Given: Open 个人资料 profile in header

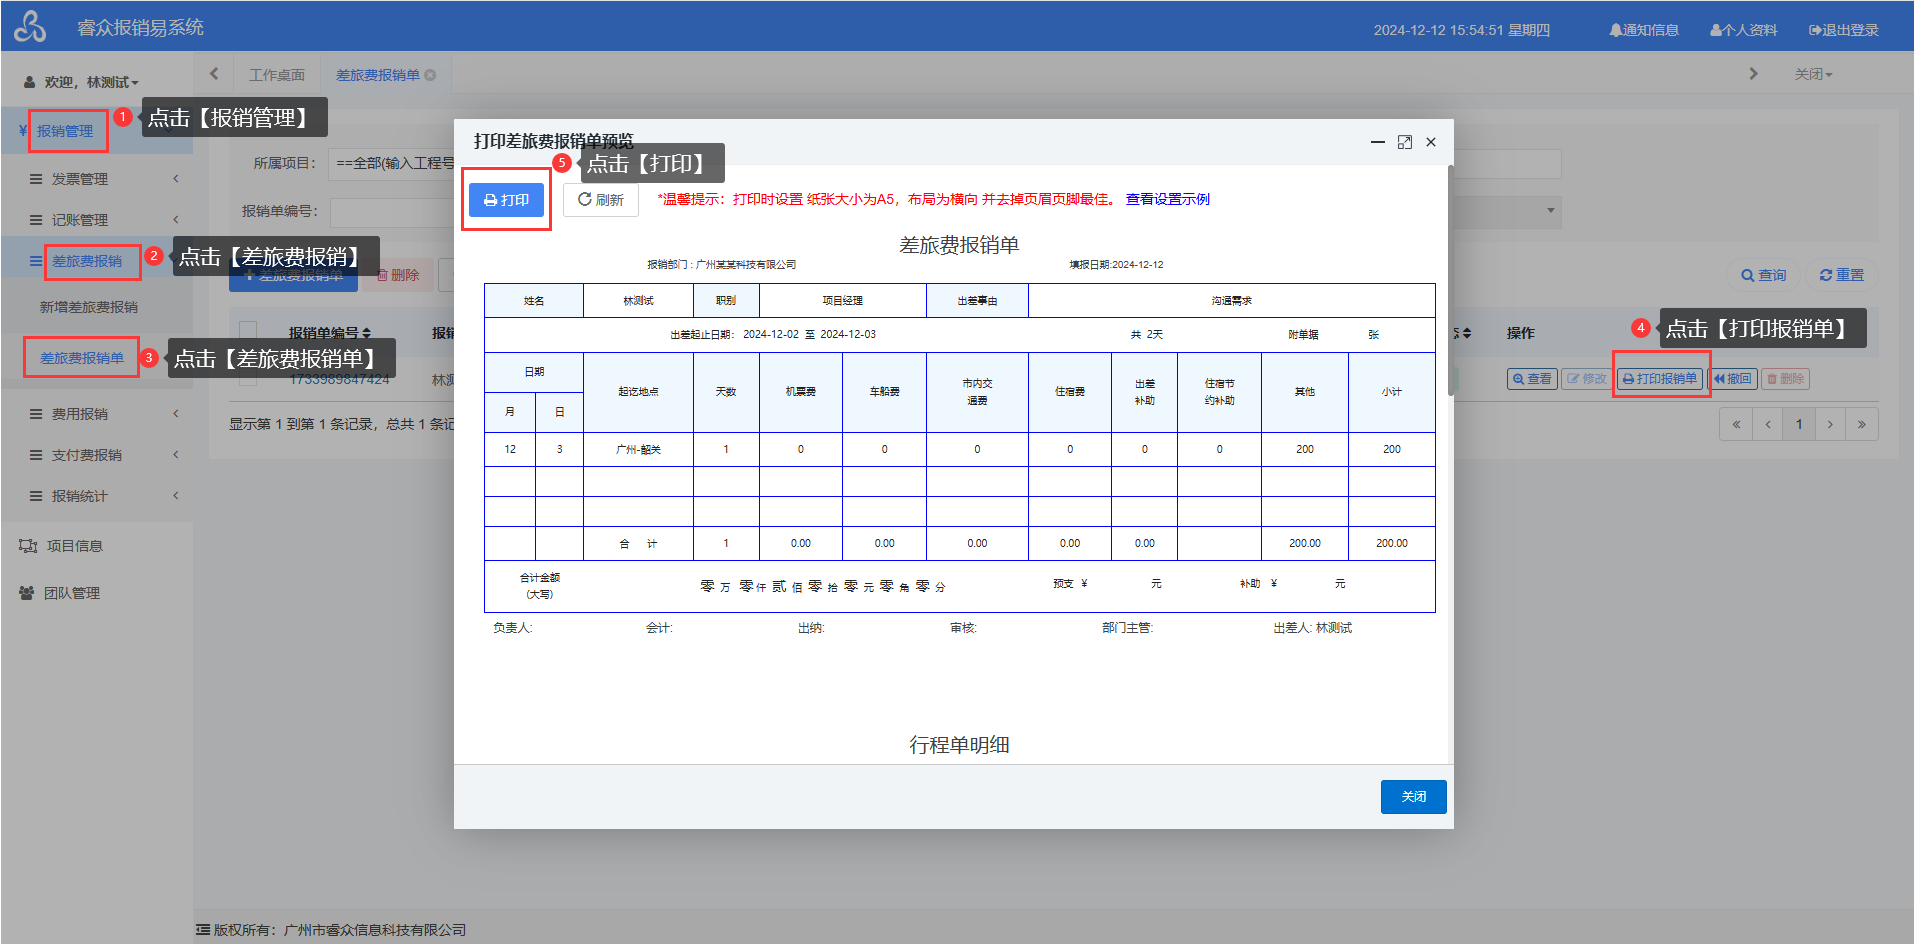Looking at the screenshot, I should pyautogui.click(x=1743, y=30).
